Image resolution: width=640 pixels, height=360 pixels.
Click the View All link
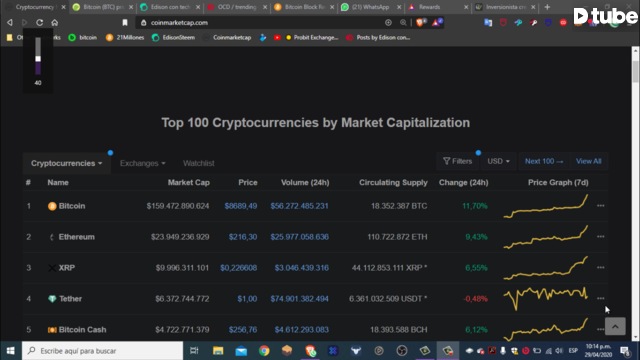tap(588, 161)
